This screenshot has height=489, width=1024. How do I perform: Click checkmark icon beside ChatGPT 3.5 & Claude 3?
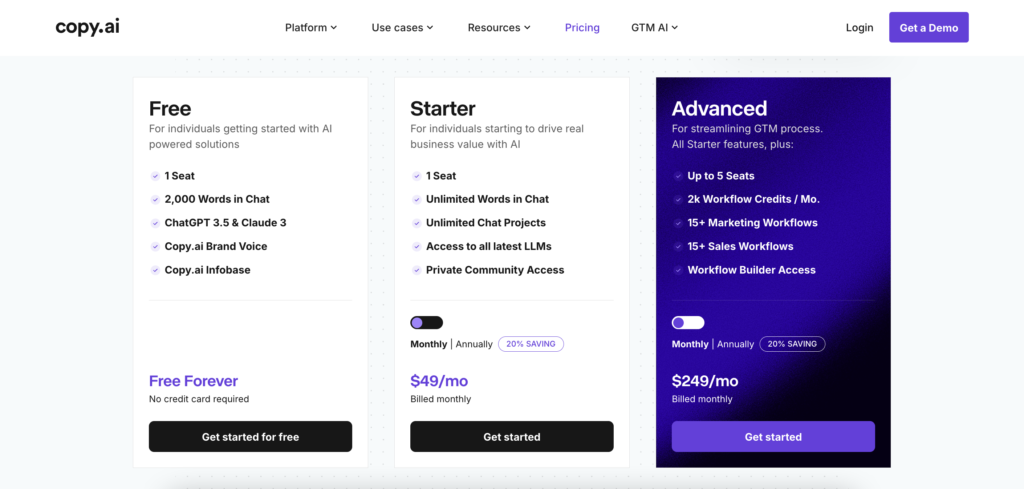tap(155, 223)
